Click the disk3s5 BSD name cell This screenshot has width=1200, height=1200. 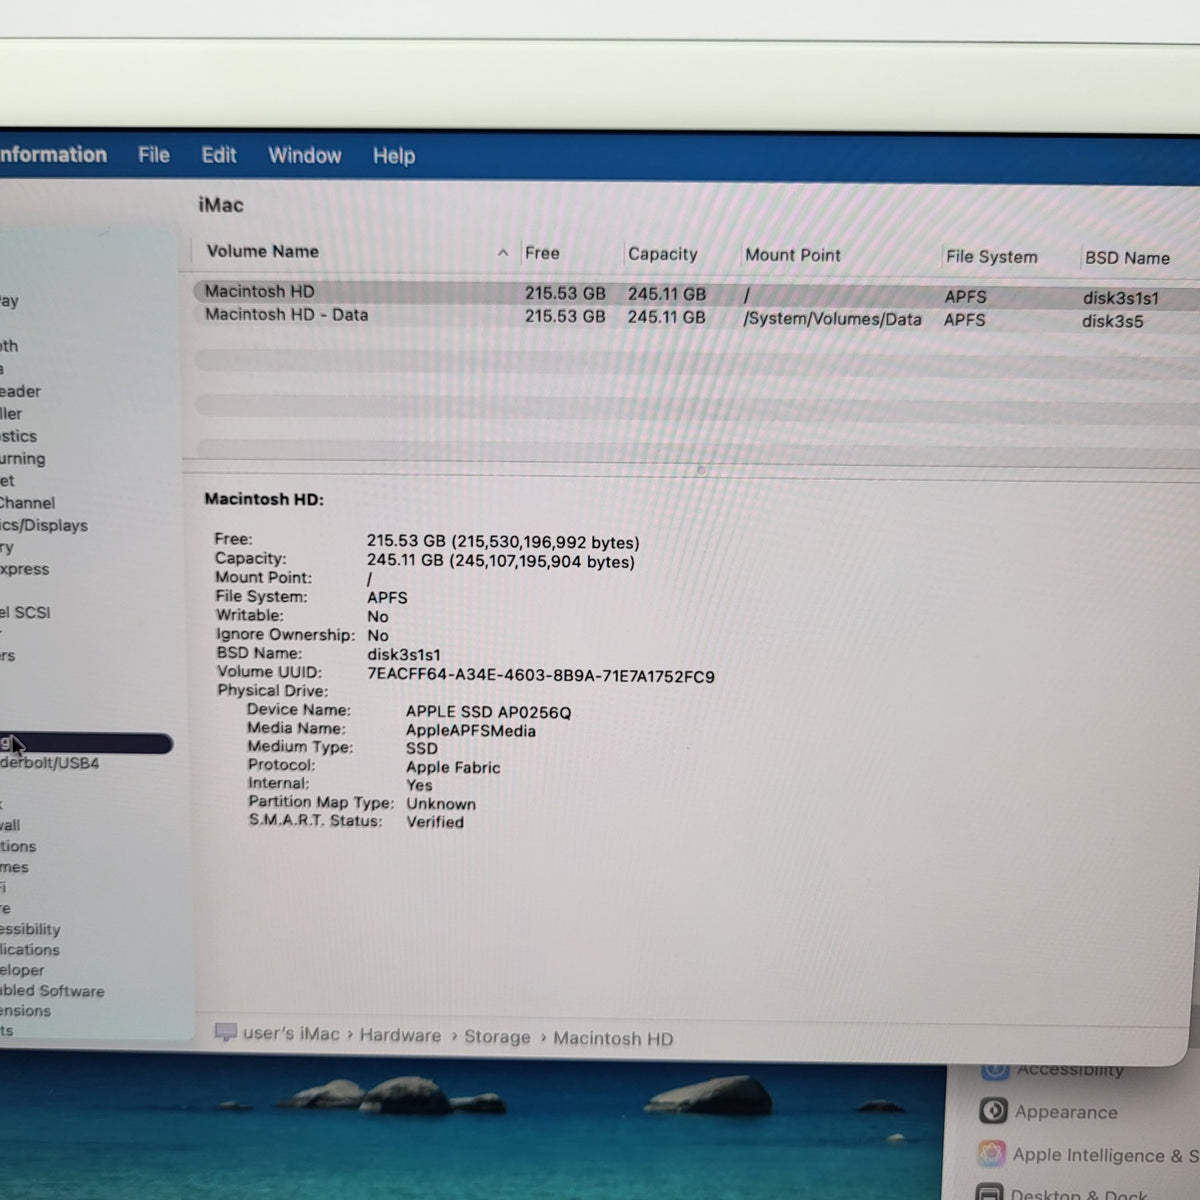coord(1112,321)
